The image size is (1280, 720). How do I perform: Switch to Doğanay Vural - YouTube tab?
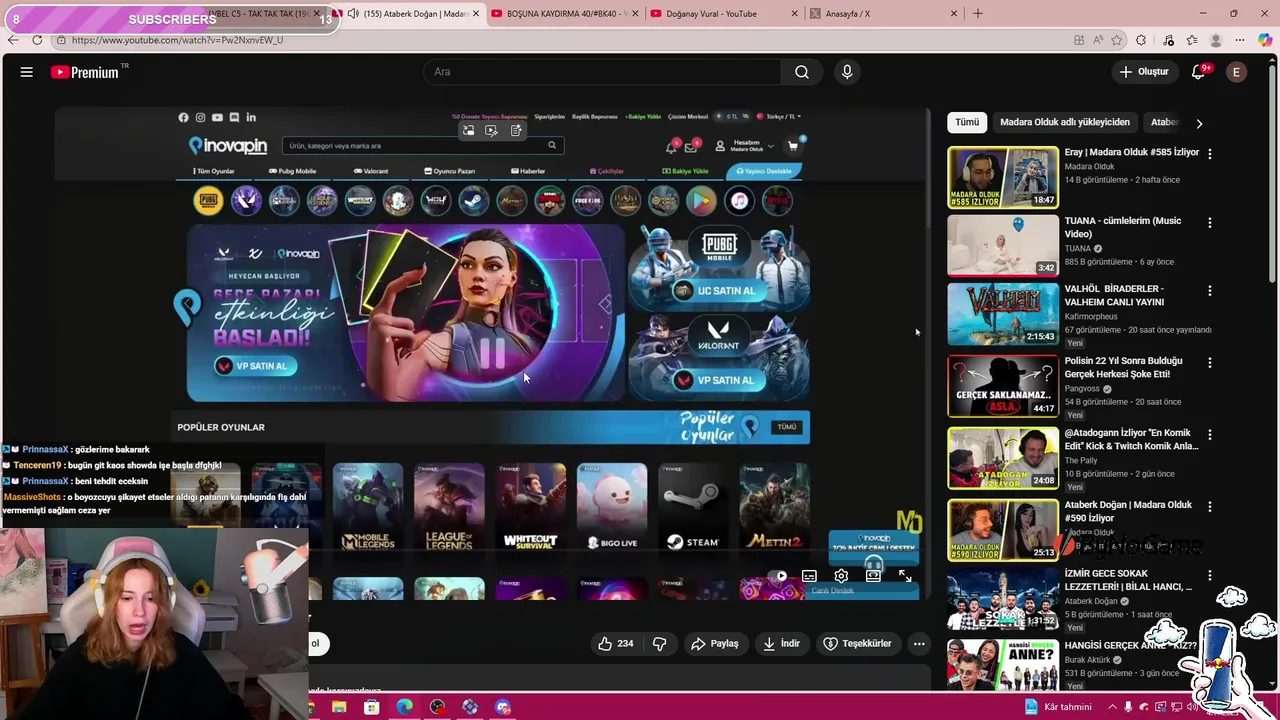pos(722,14)
